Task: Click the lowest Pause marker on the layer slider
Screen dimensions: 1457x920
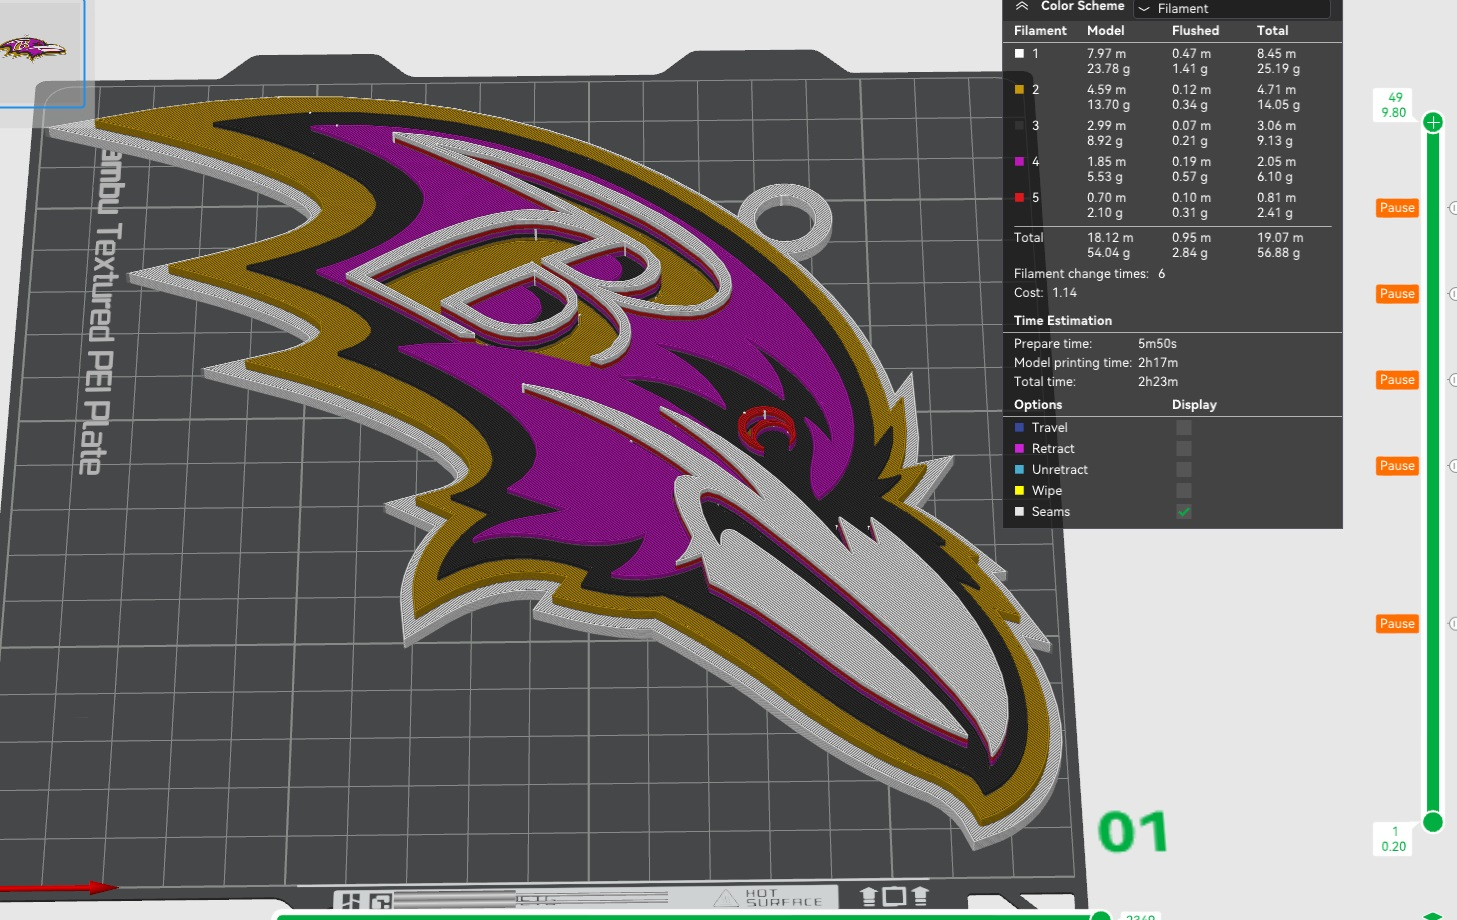Action: coord(1397,624)
